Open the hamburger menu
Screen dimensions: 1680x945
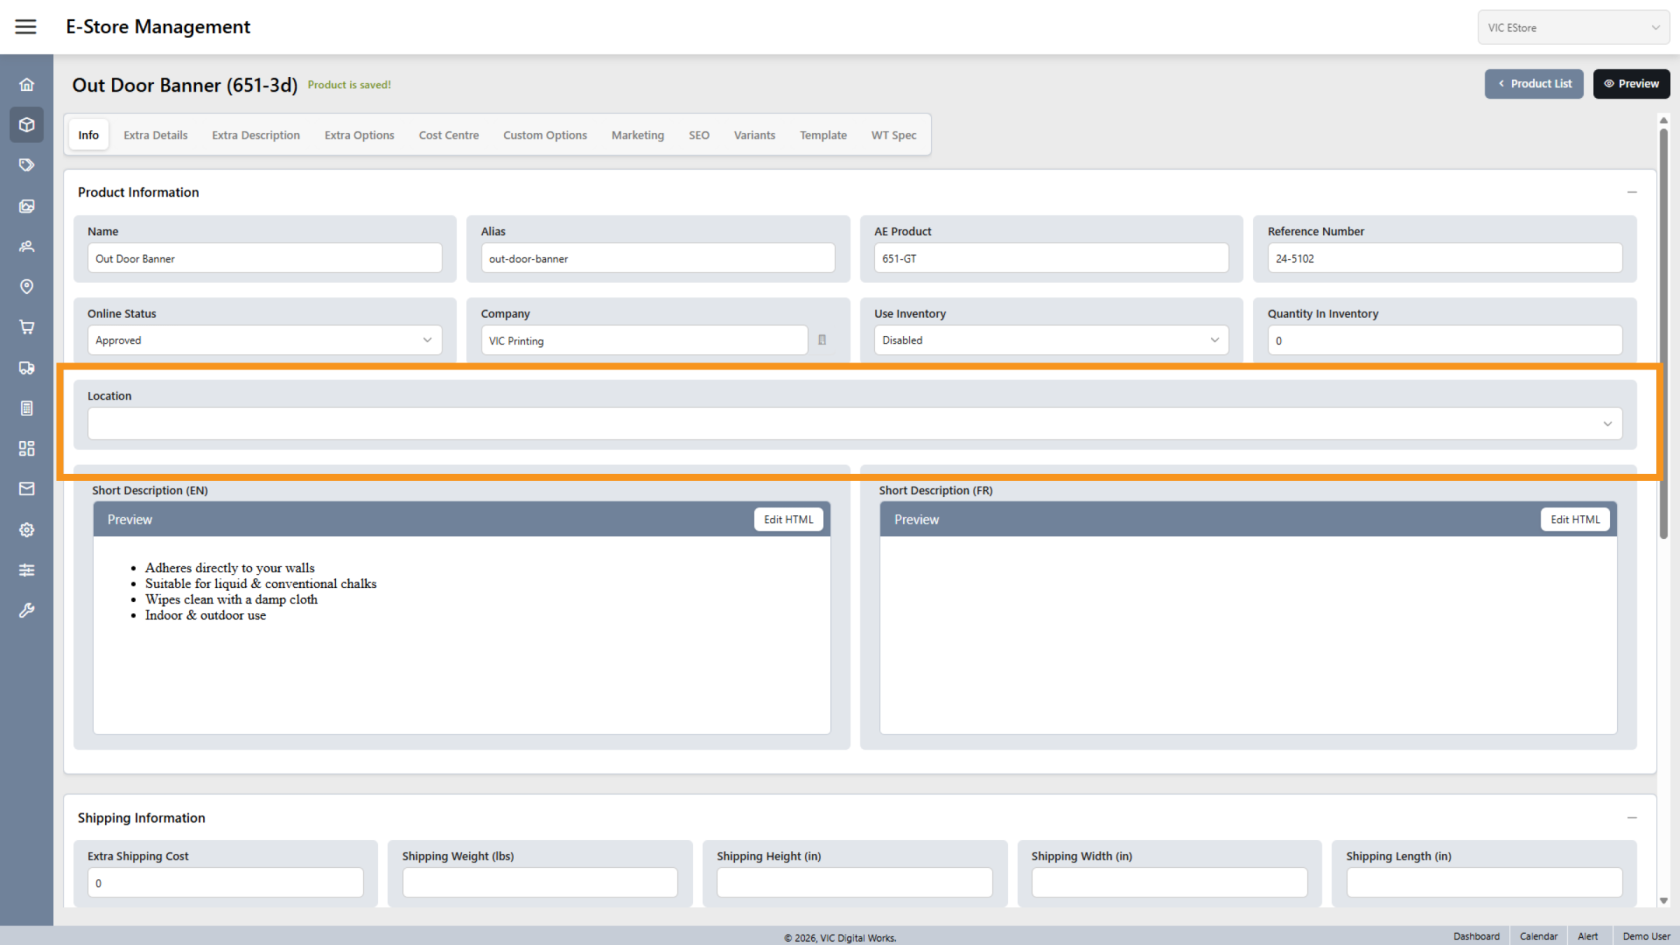pos(26,27)
